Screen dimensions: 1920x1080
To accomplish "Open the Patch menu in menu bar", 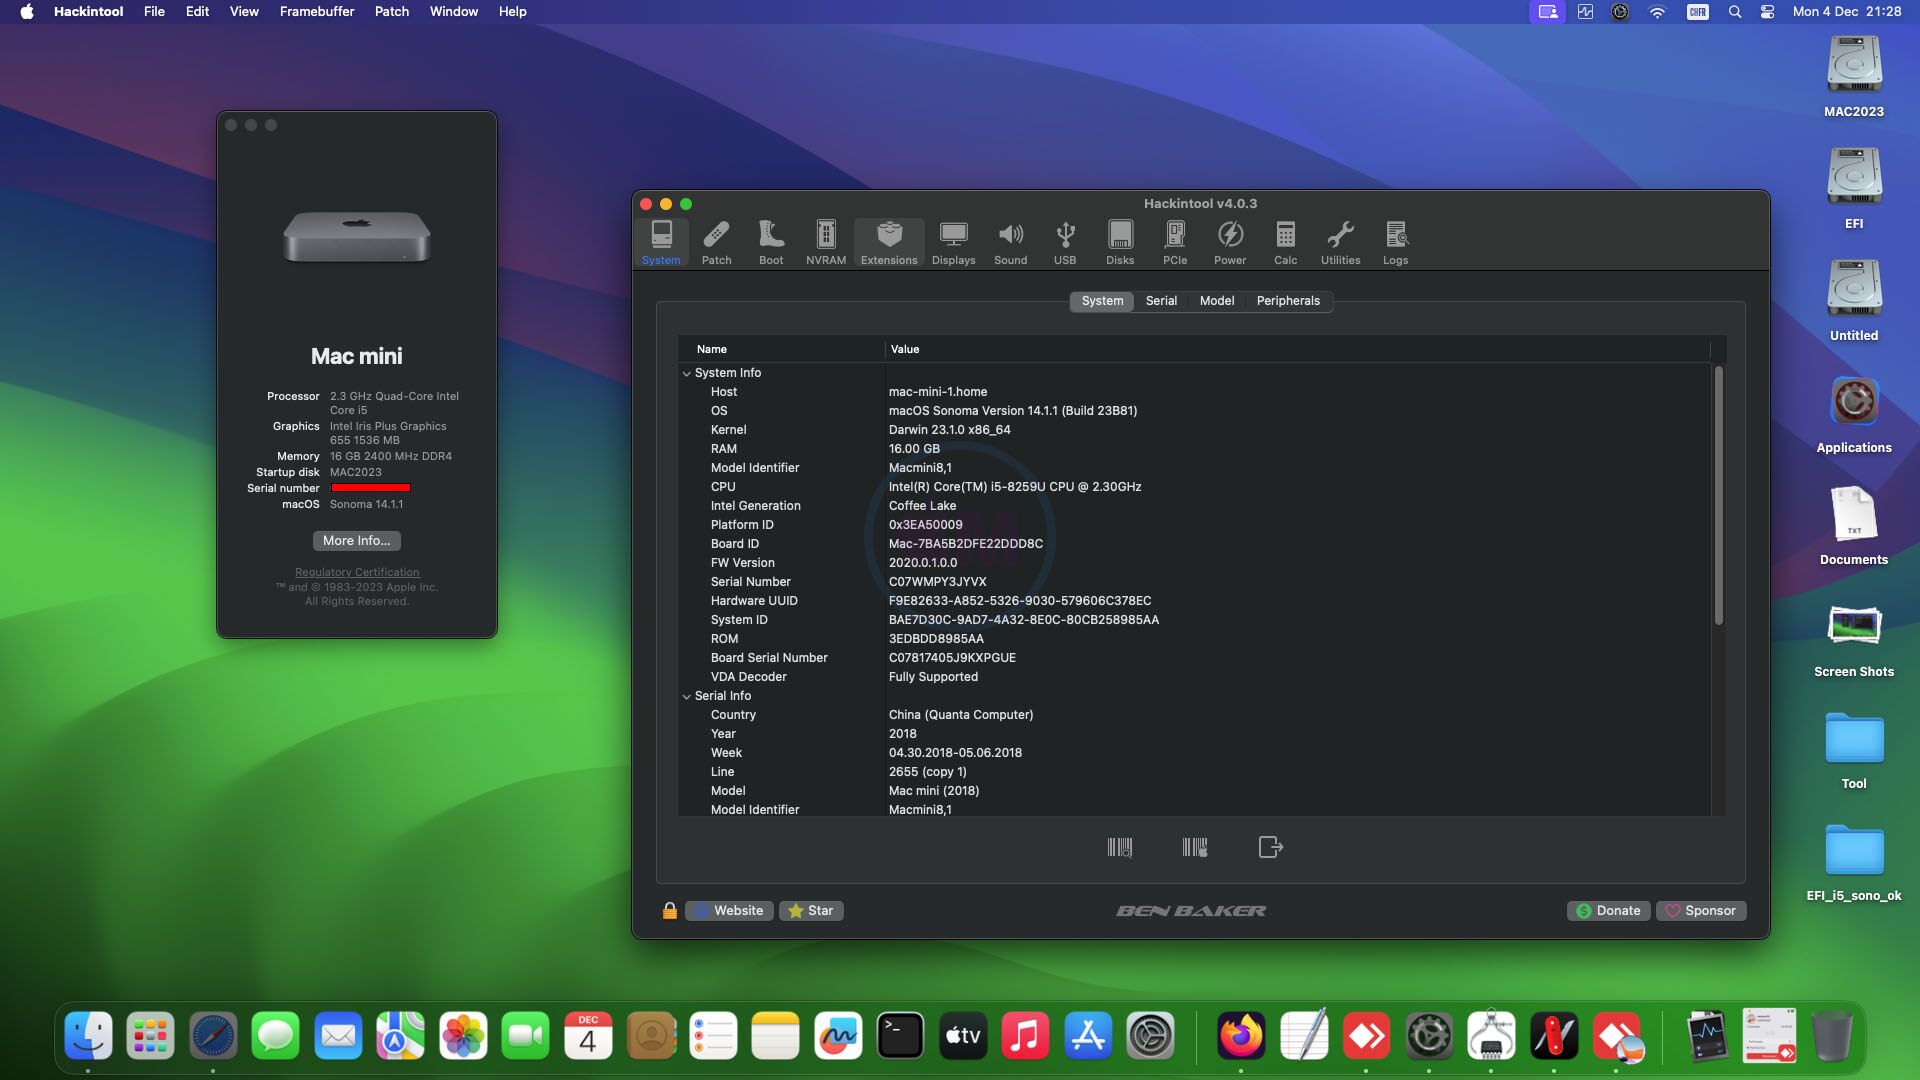I will pyautogui.click(x=392, y=12).
